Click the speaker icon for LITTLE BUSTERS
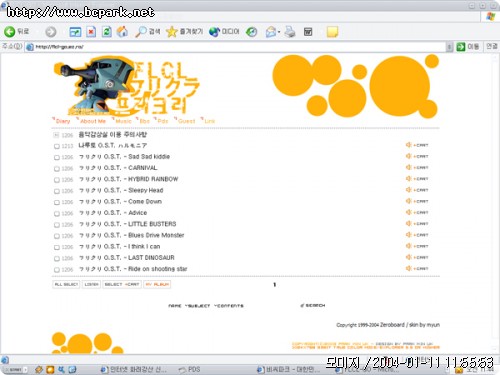This screenshot has height=375, width=500. click(408, 223)
